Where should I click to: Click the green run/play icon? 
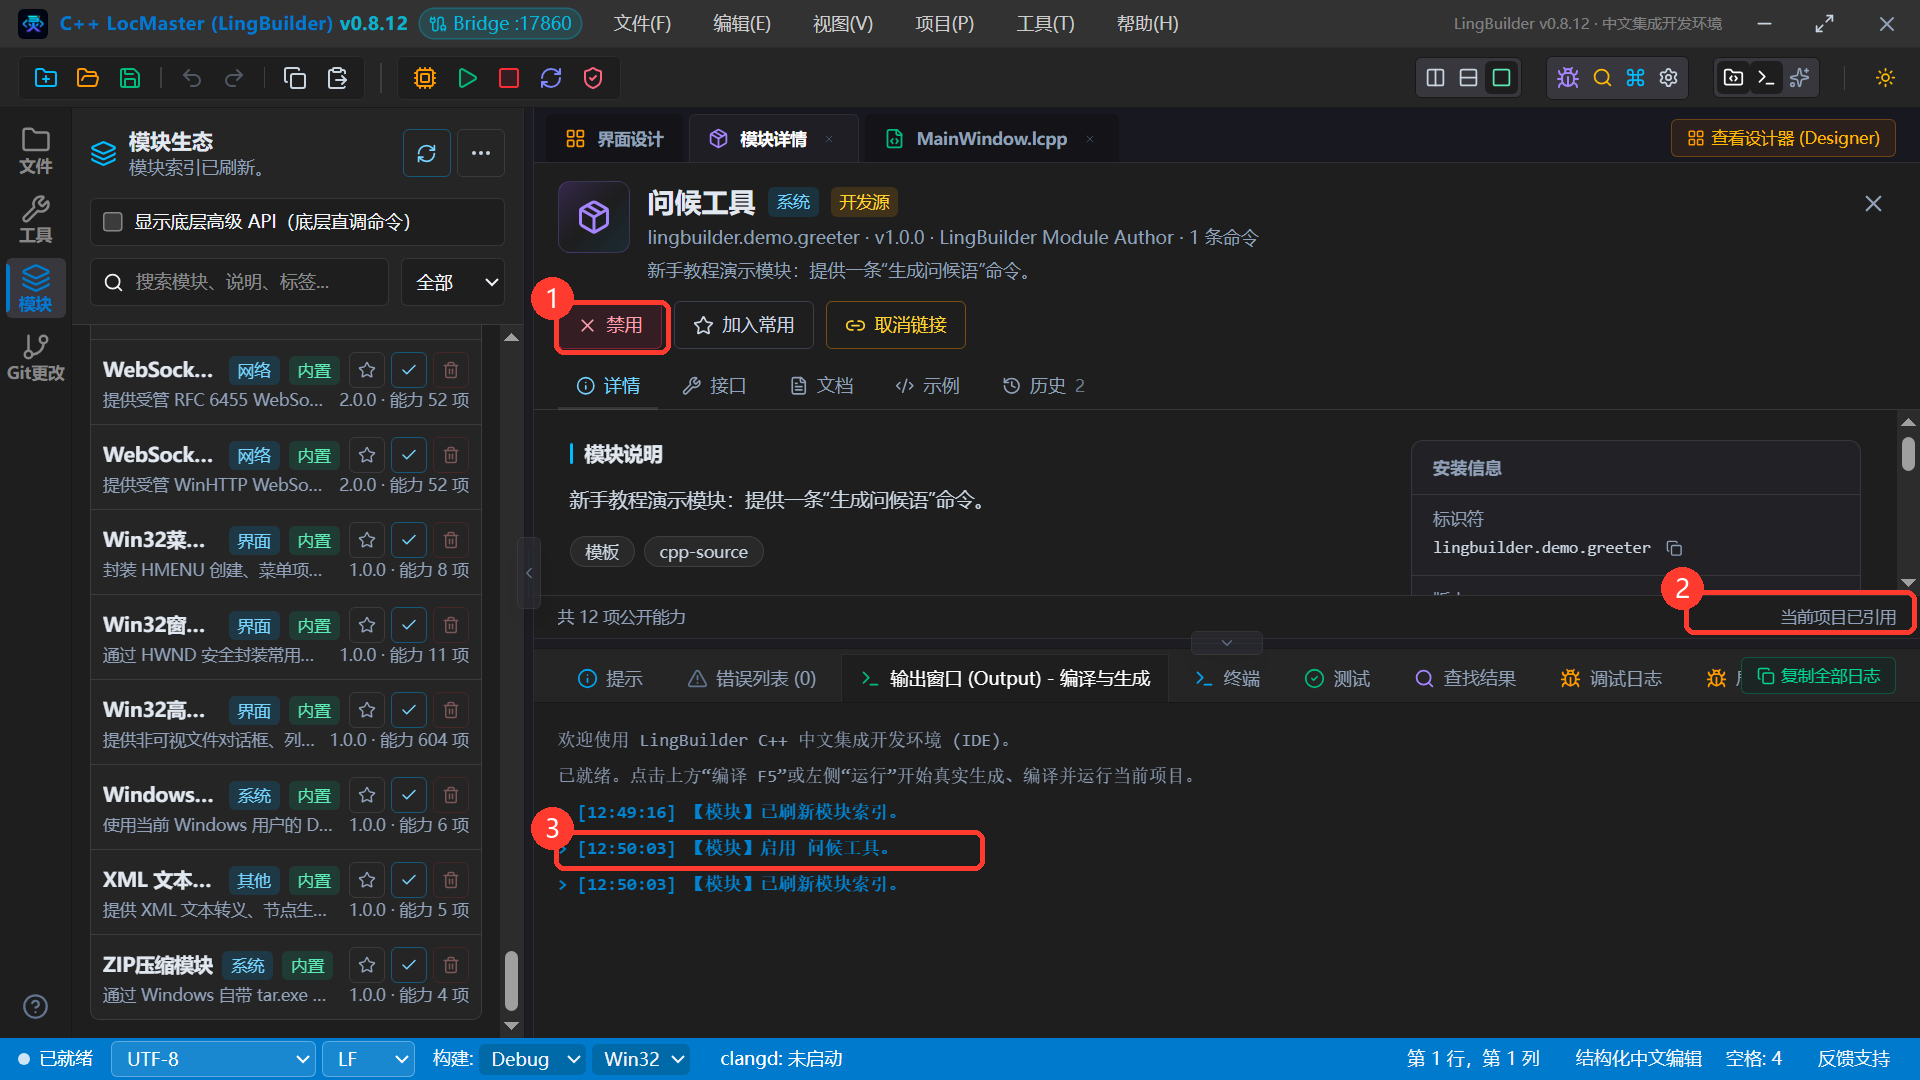tap(467, 78)
